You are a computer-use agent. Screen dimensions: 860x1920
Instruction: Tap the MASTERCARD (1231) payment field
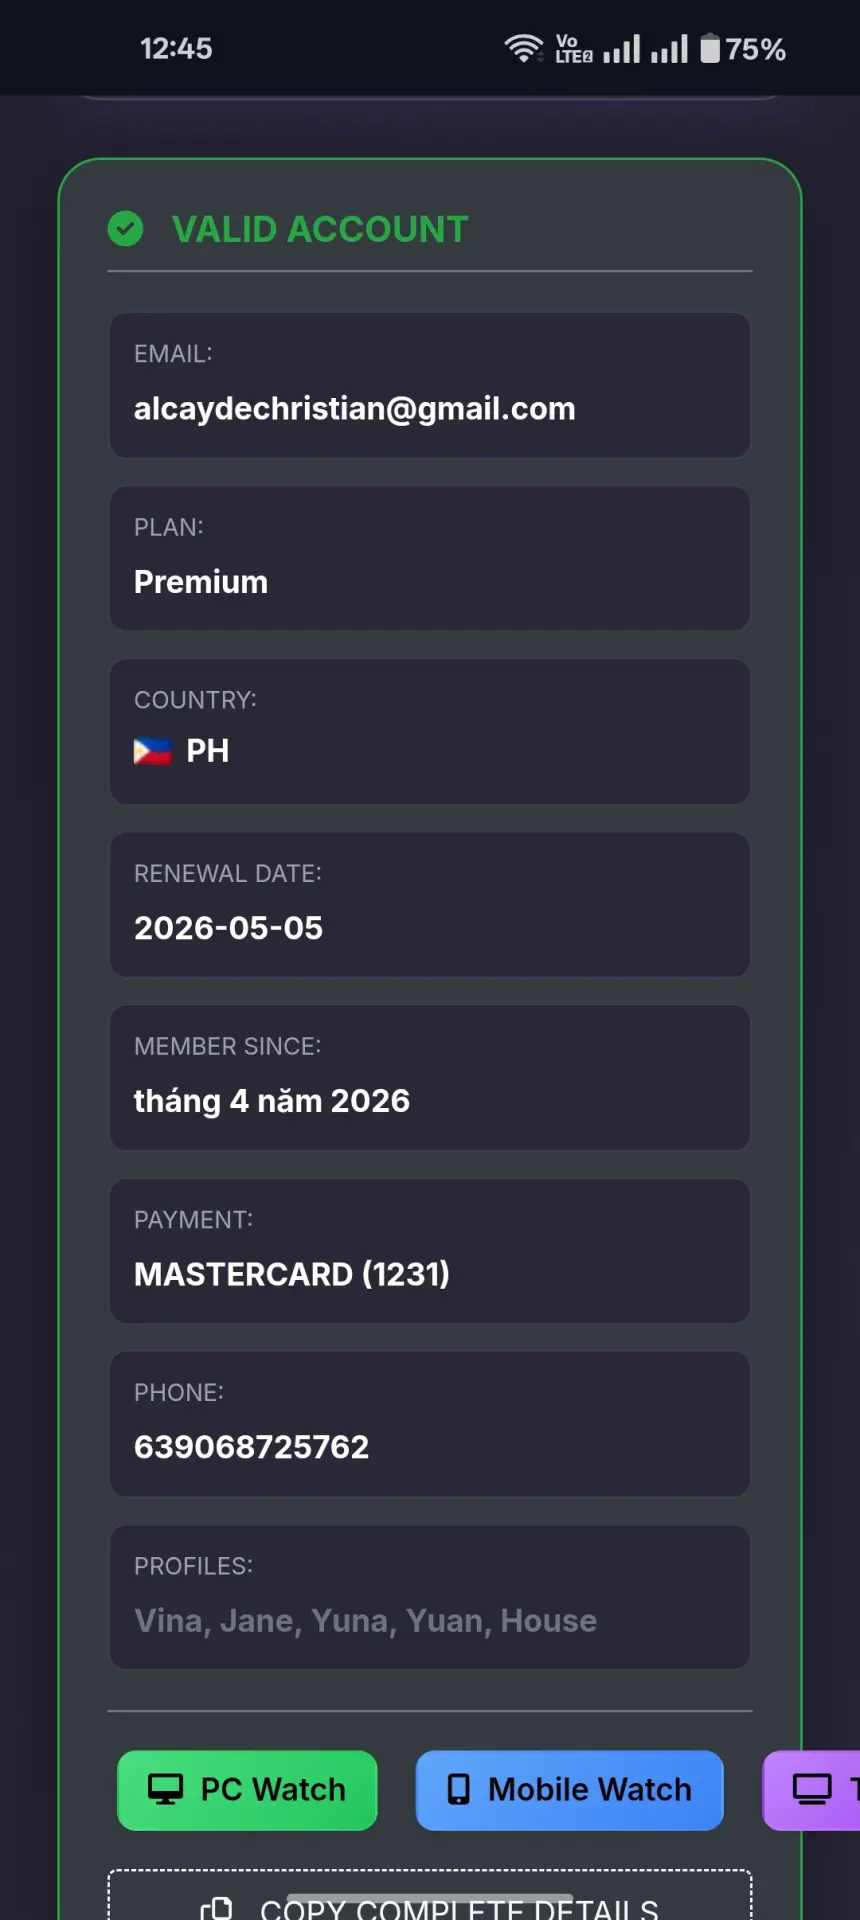pos(430,1251)
